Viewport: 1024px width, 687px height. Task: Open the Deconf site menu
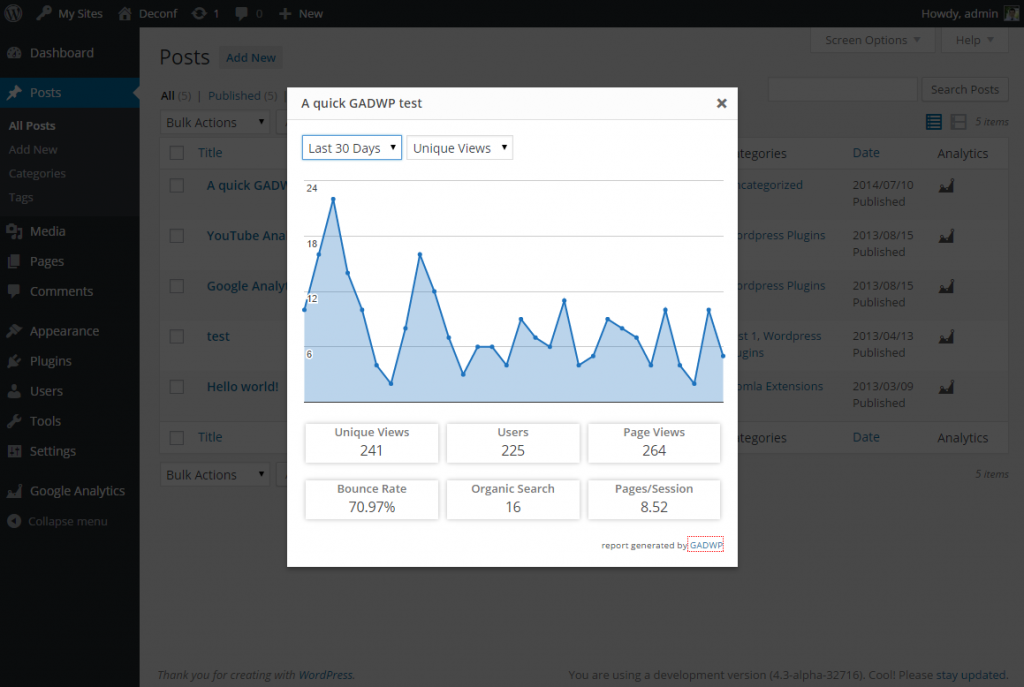click(x=148, y=13)
